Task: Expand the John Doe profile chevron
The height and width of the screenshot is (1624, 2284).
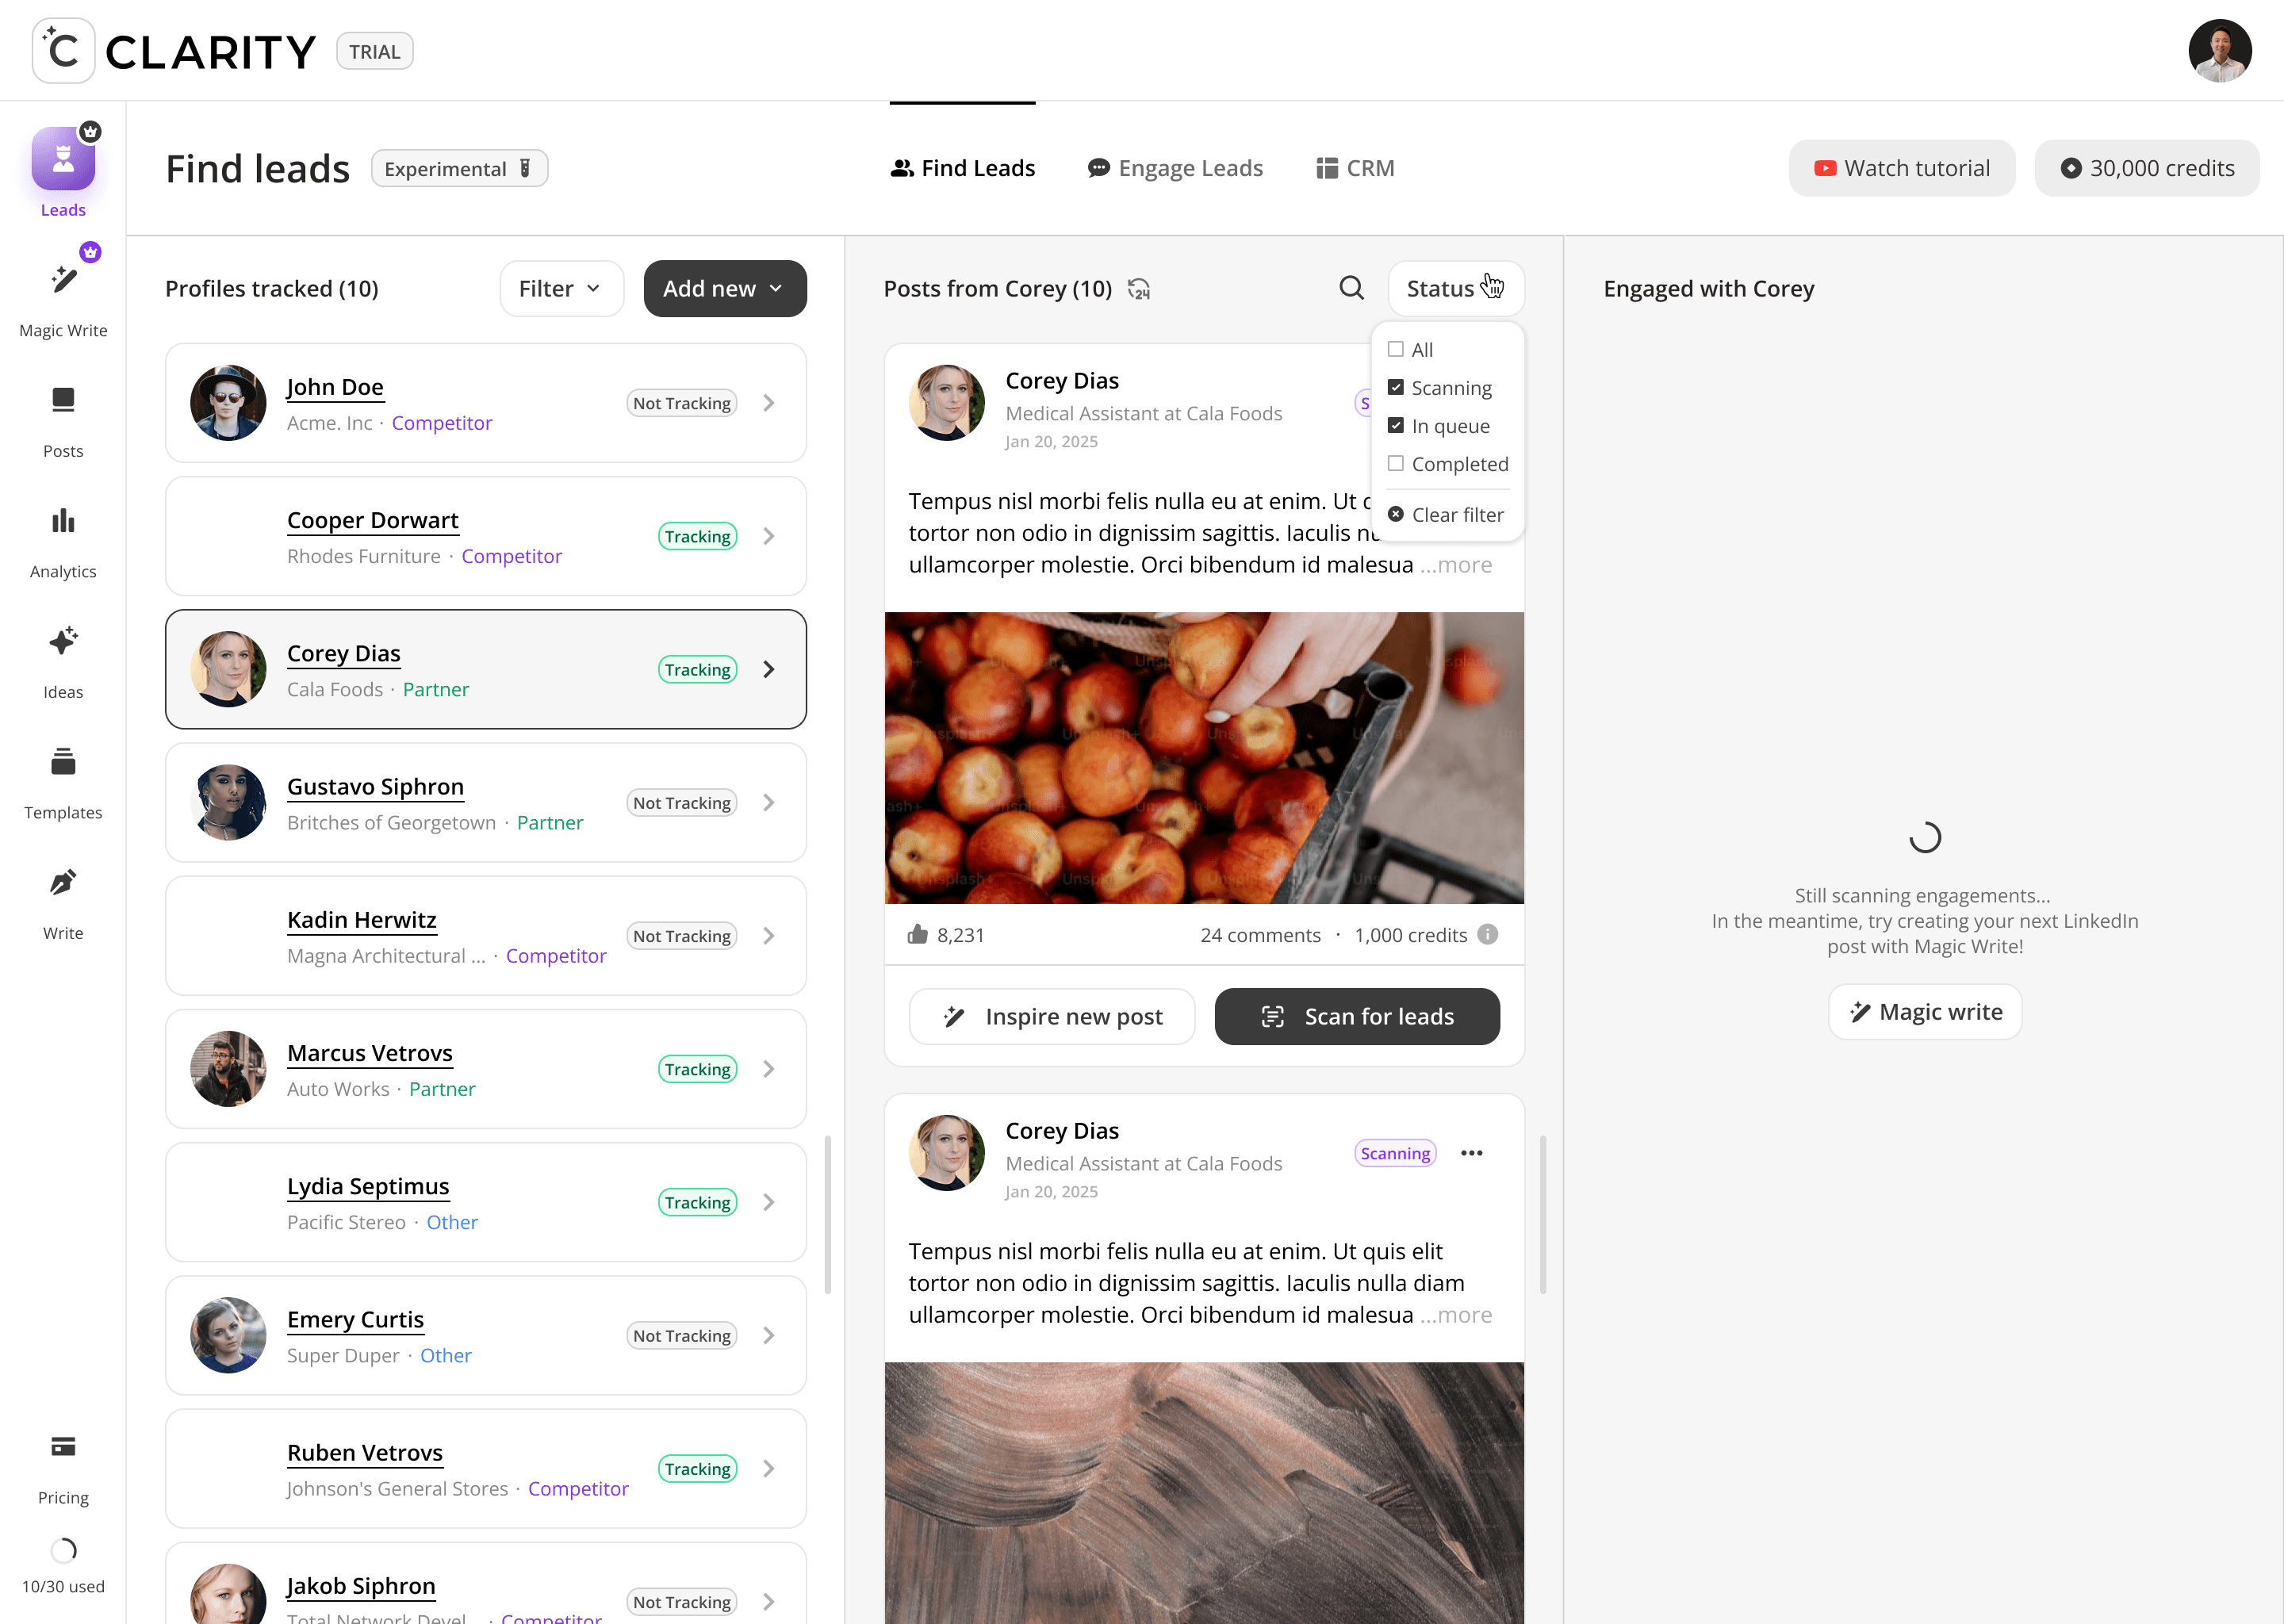Action: (768, 403)
